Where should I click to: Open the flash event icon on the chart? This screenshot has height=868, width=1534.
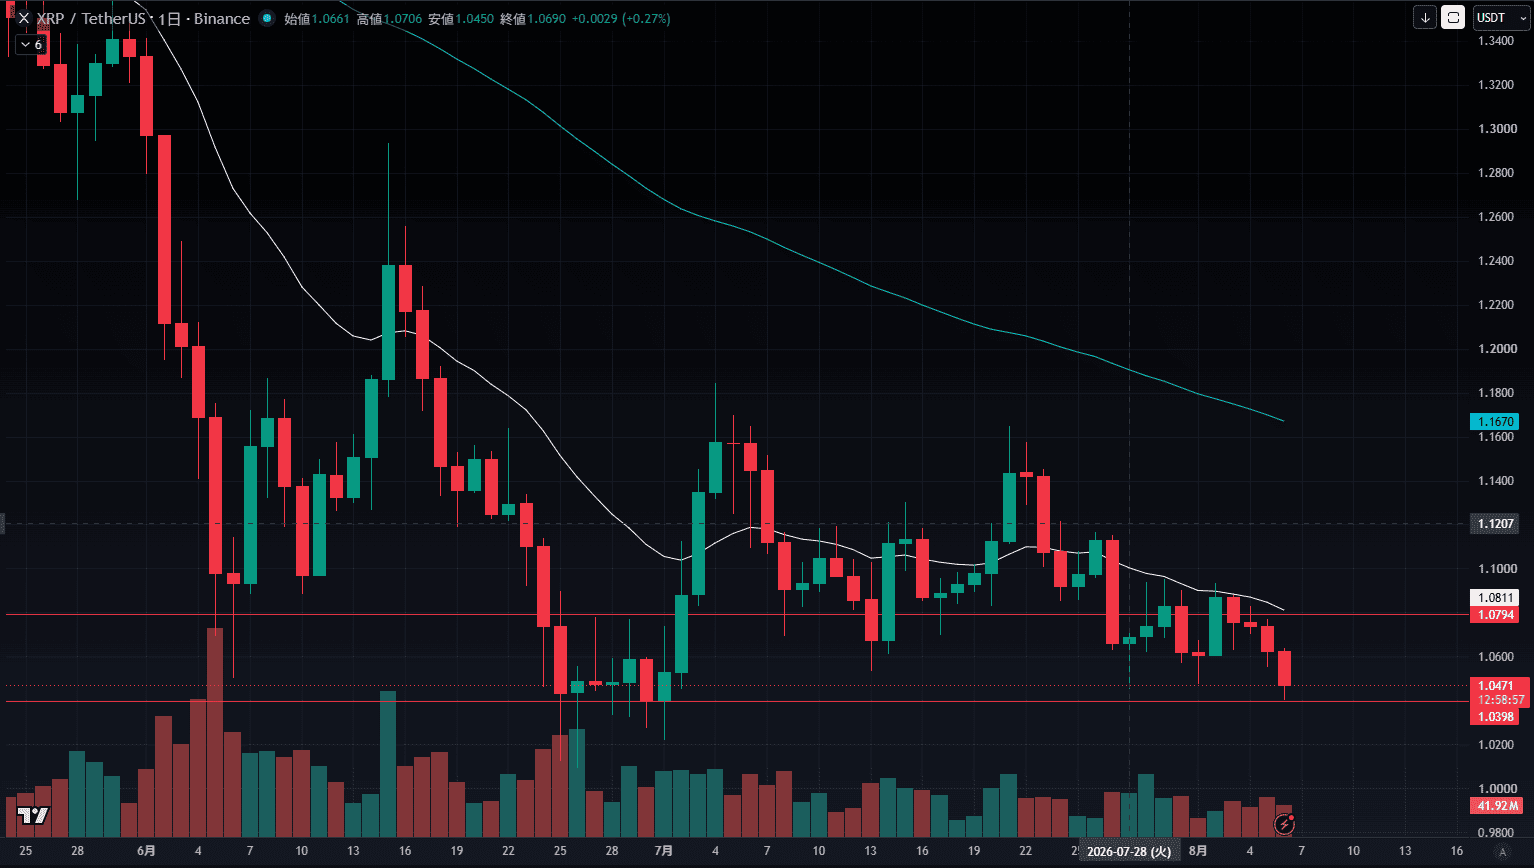coord(1285,824)
